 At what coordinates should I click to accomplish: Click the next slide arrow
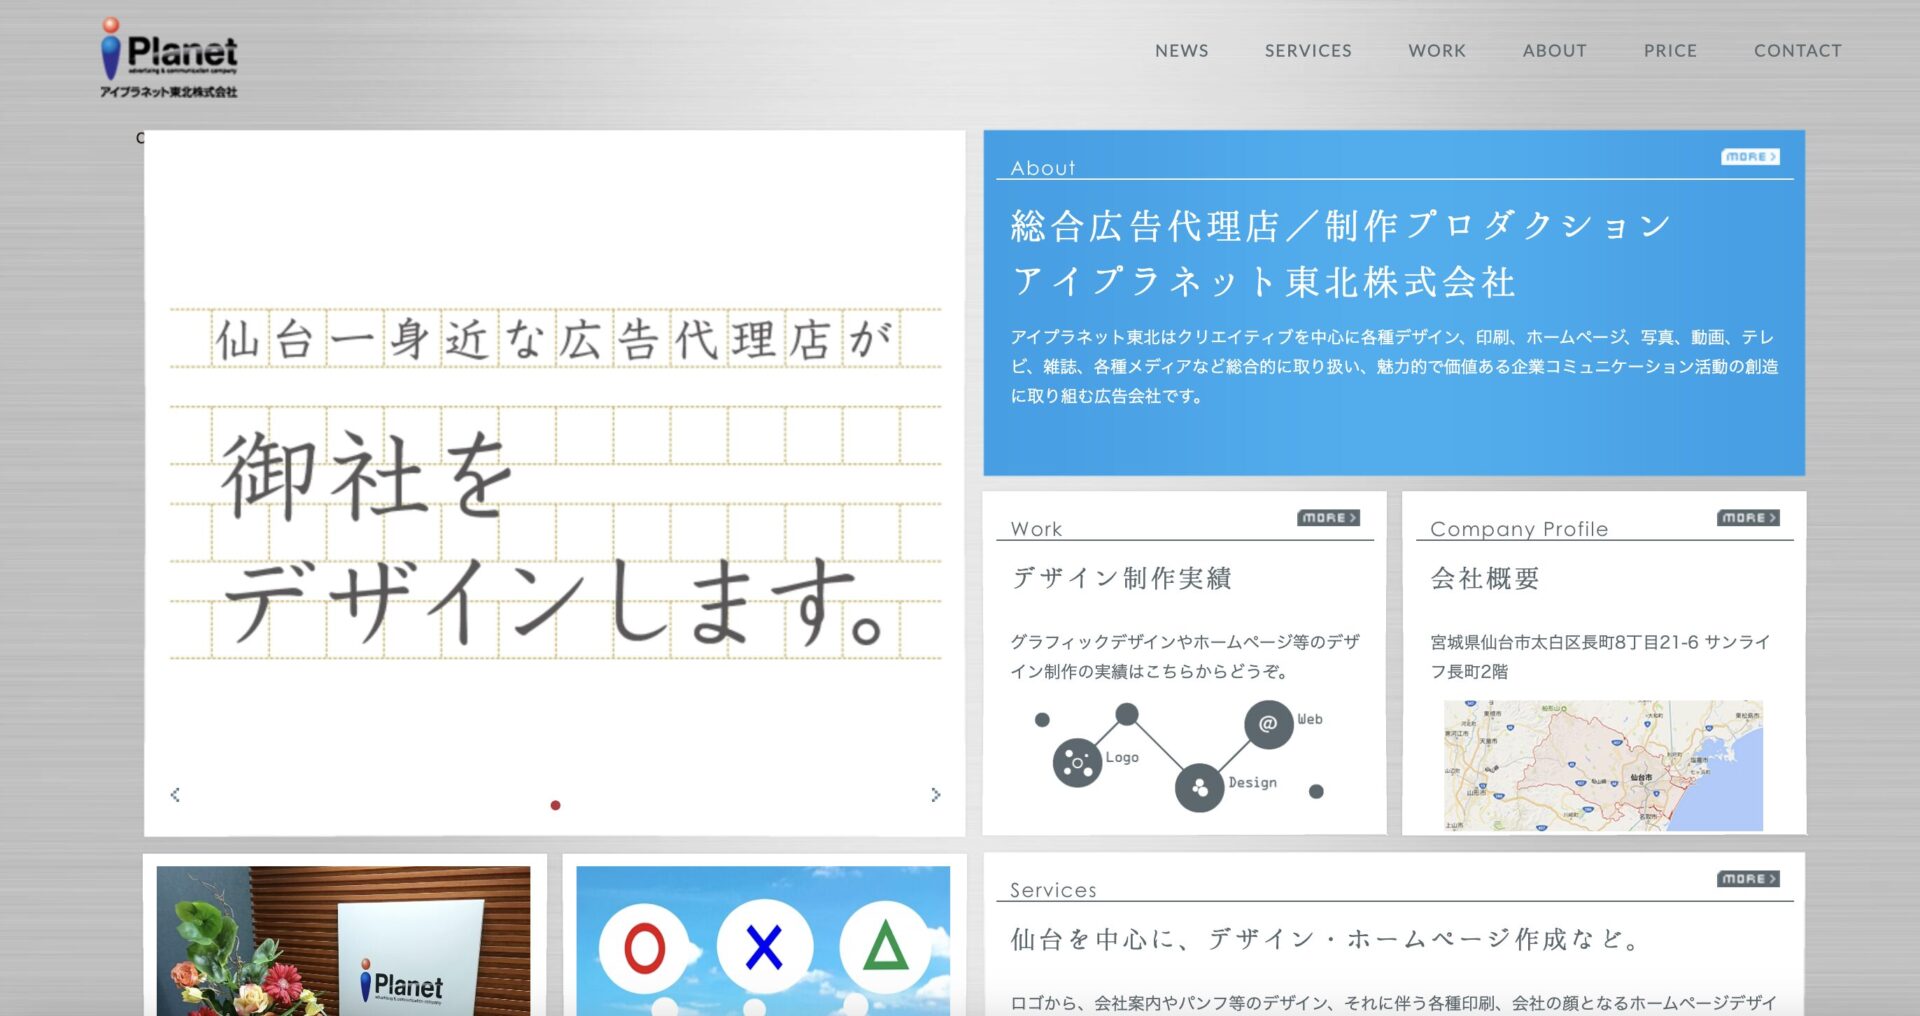pyautogui.click(x=935, y=795)
